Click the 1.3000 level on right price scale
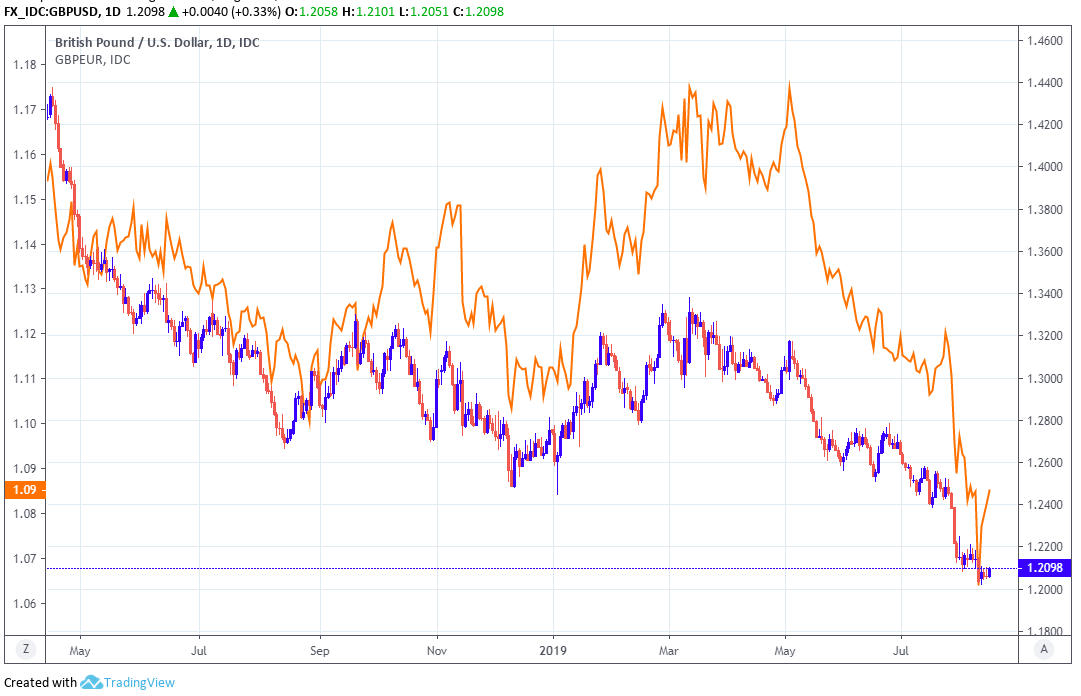 tap(1042, 378)
